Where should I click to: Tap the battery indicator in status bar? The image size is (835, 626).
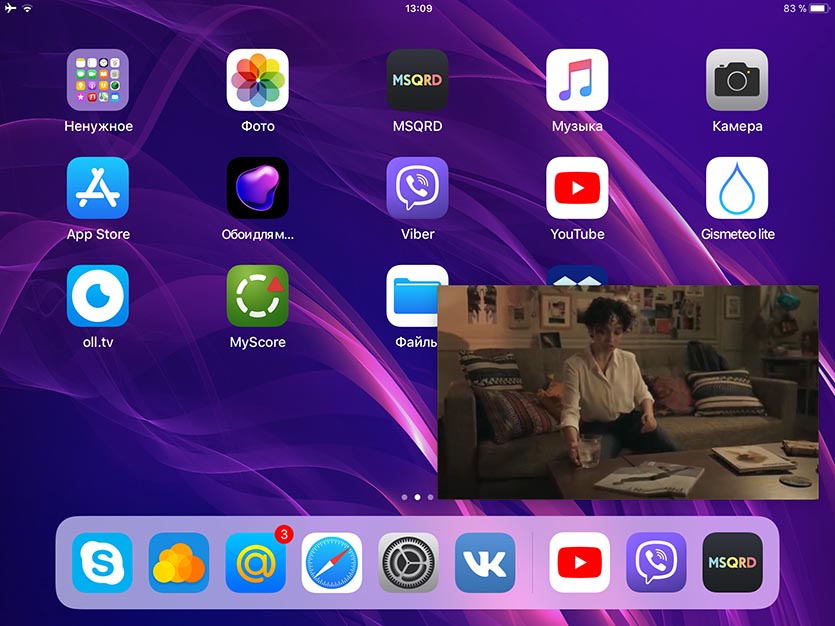819,8
